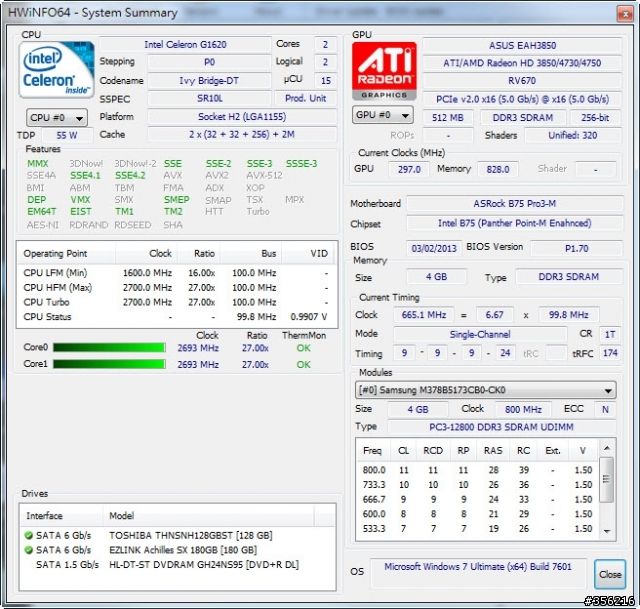Click the green status icon beside EZLINK drive
The width and height of the screenshot is (640, 609).
point(29,550)
